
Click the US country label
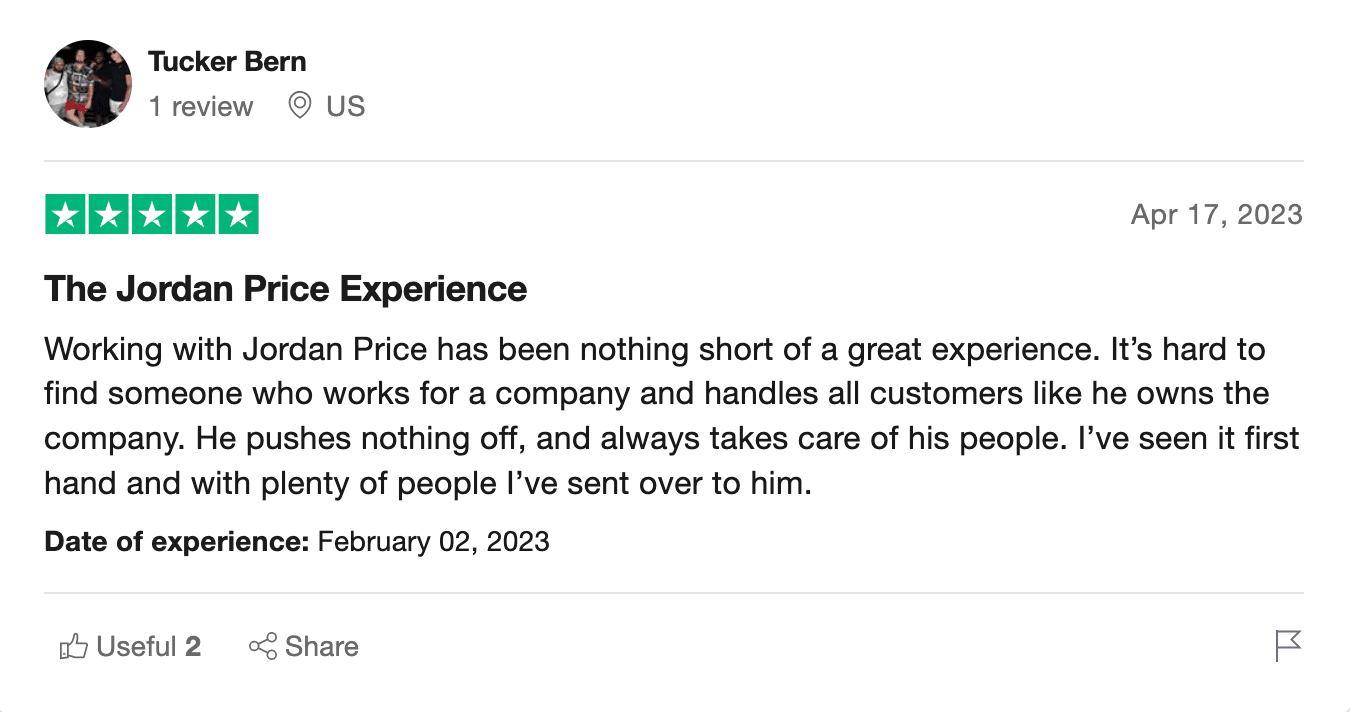[346, 106]
